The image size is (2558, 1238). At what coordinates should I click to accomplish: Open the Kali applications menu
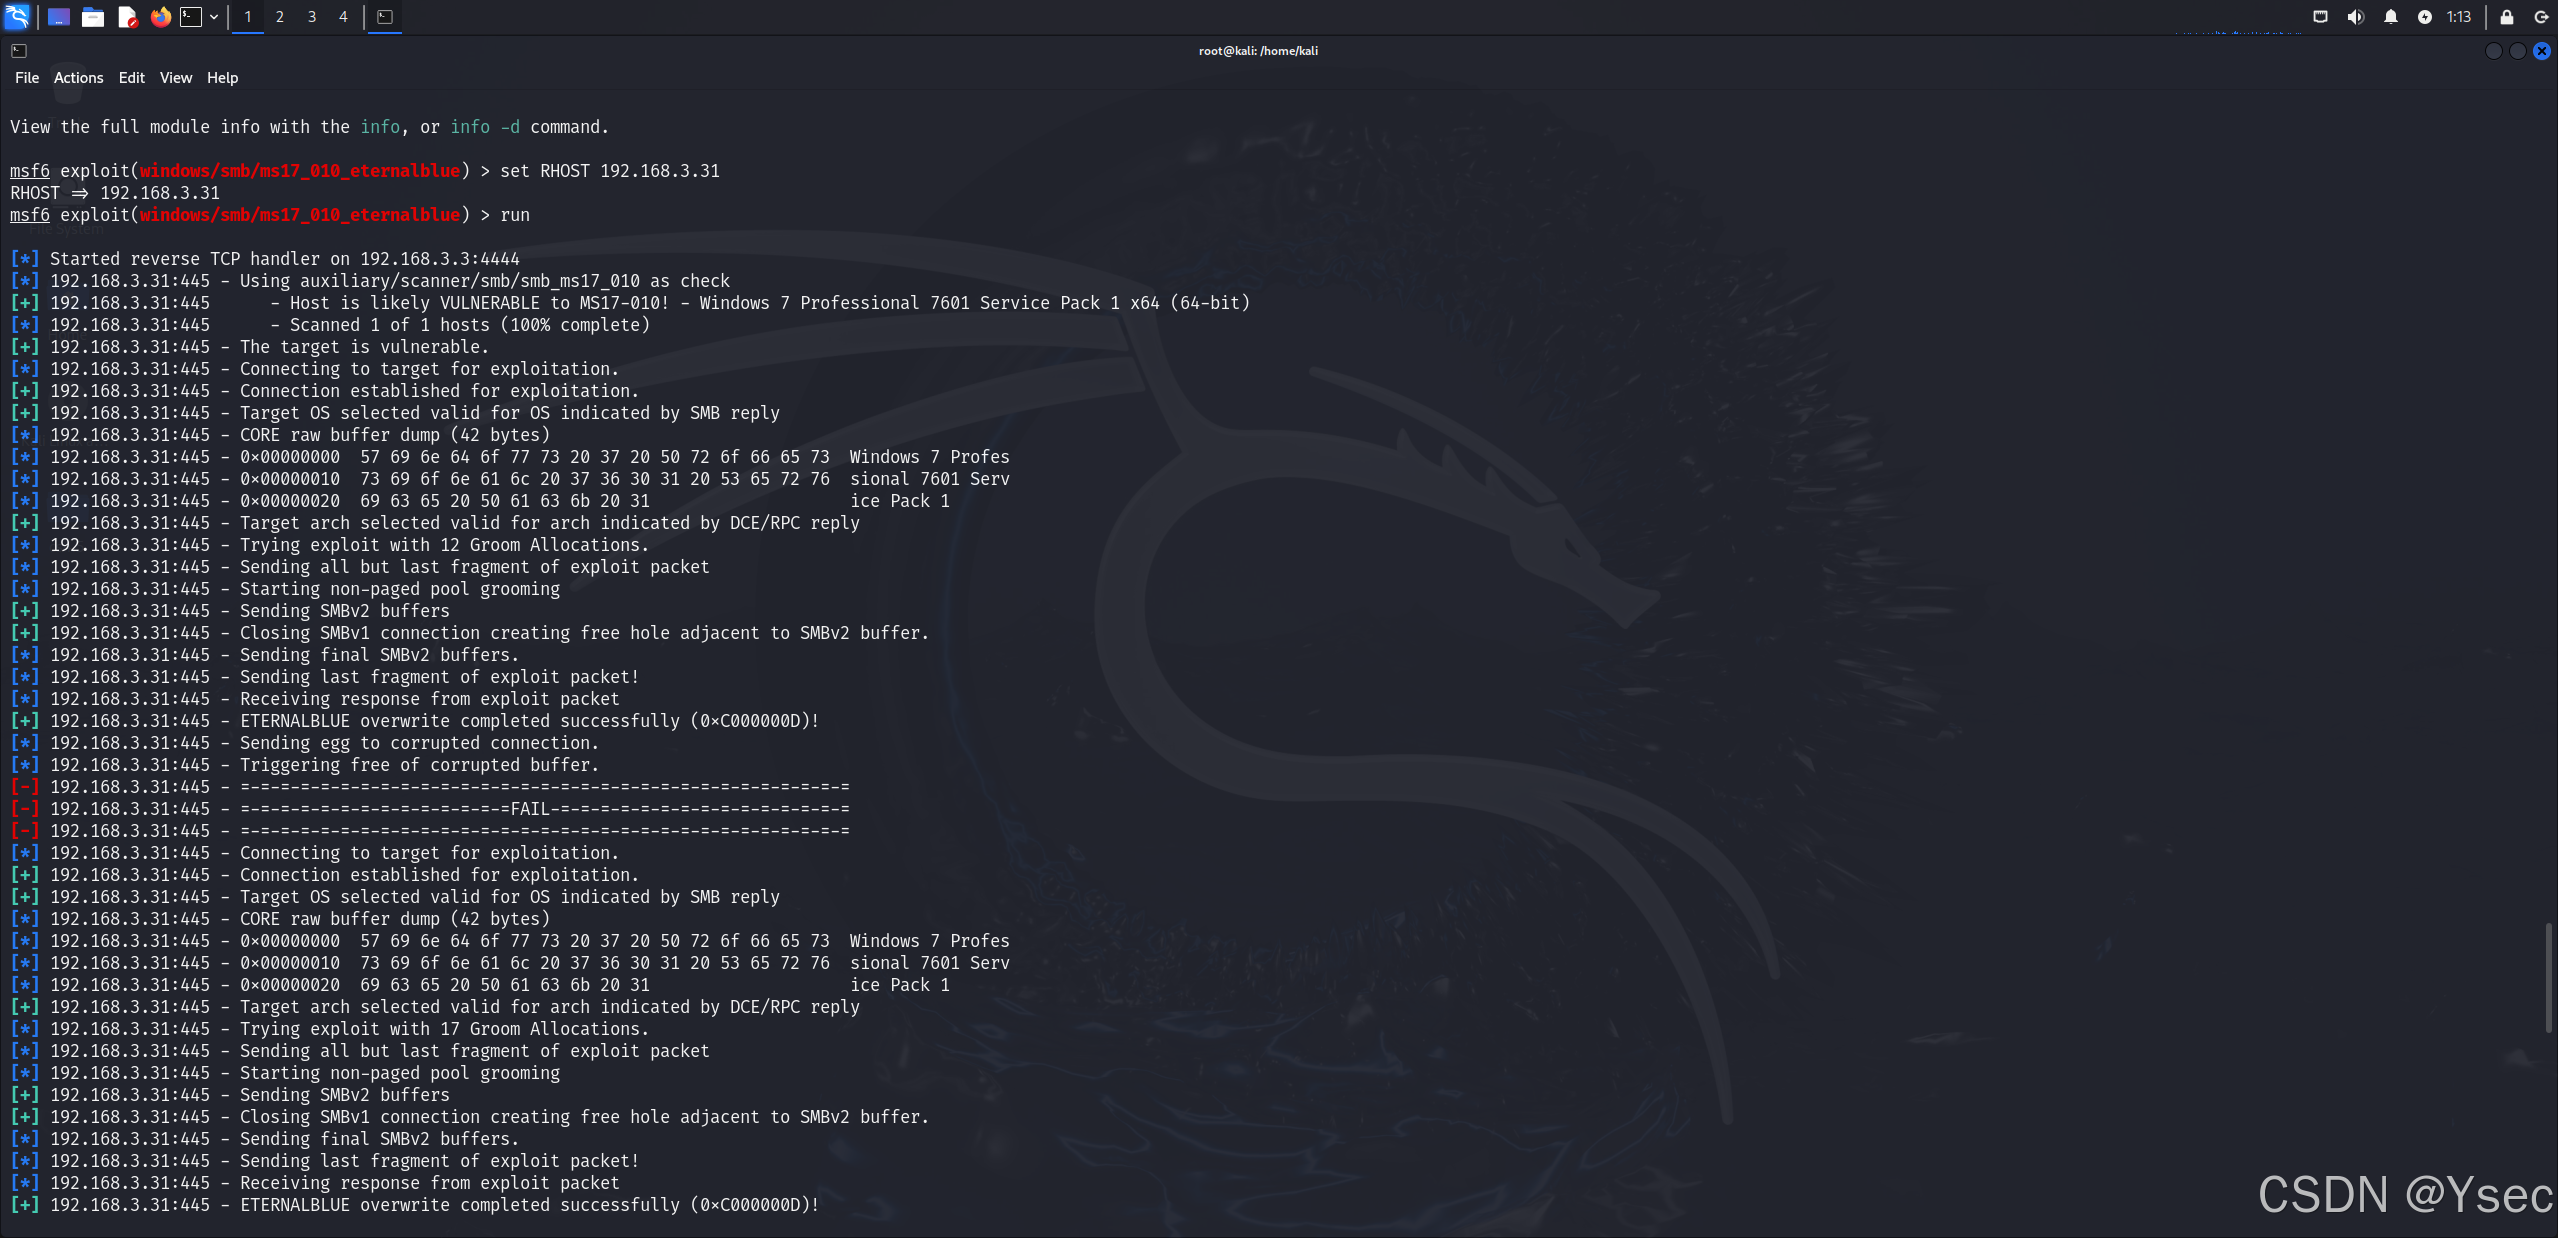(17, 16)
